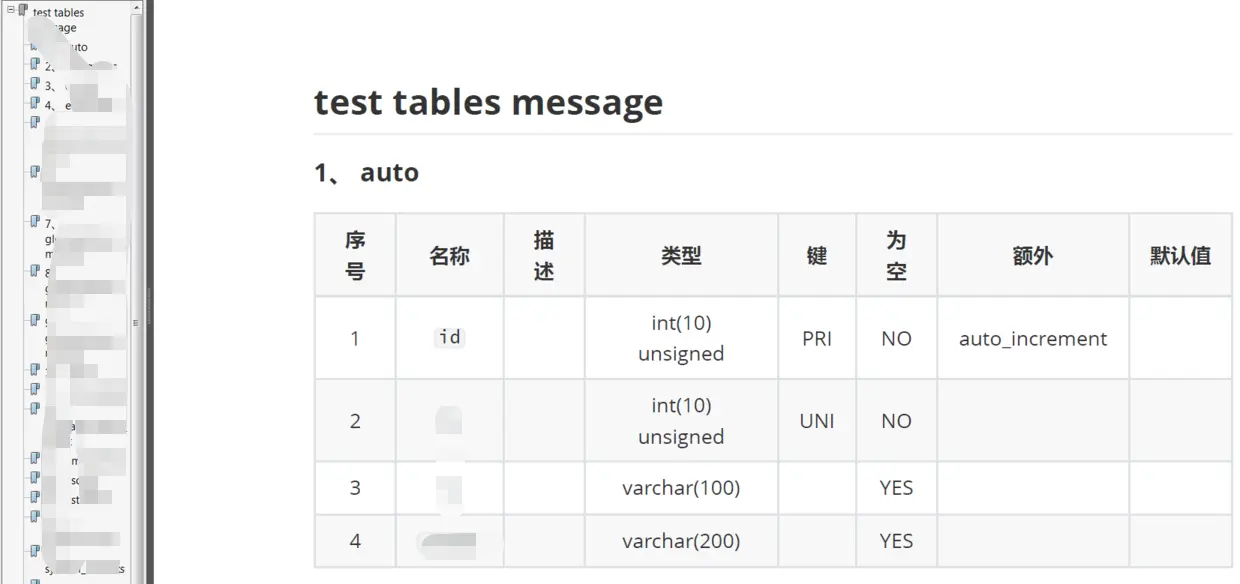Click the 默认值 column header
The height and width of the screenshot is (584, 1240).
coord(1181,255)
